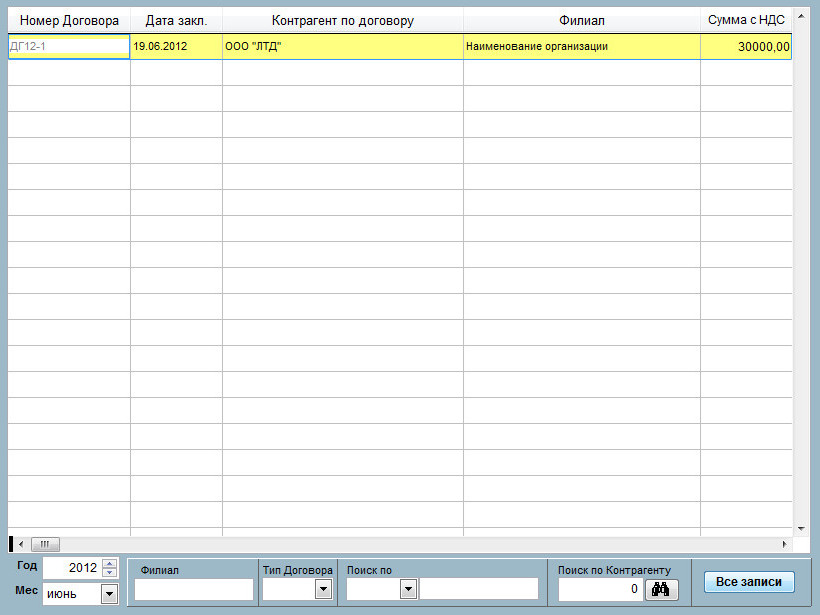820x615 pixels.
Task: Click the 'Филиал' filter input field
Action: point(193,589)
